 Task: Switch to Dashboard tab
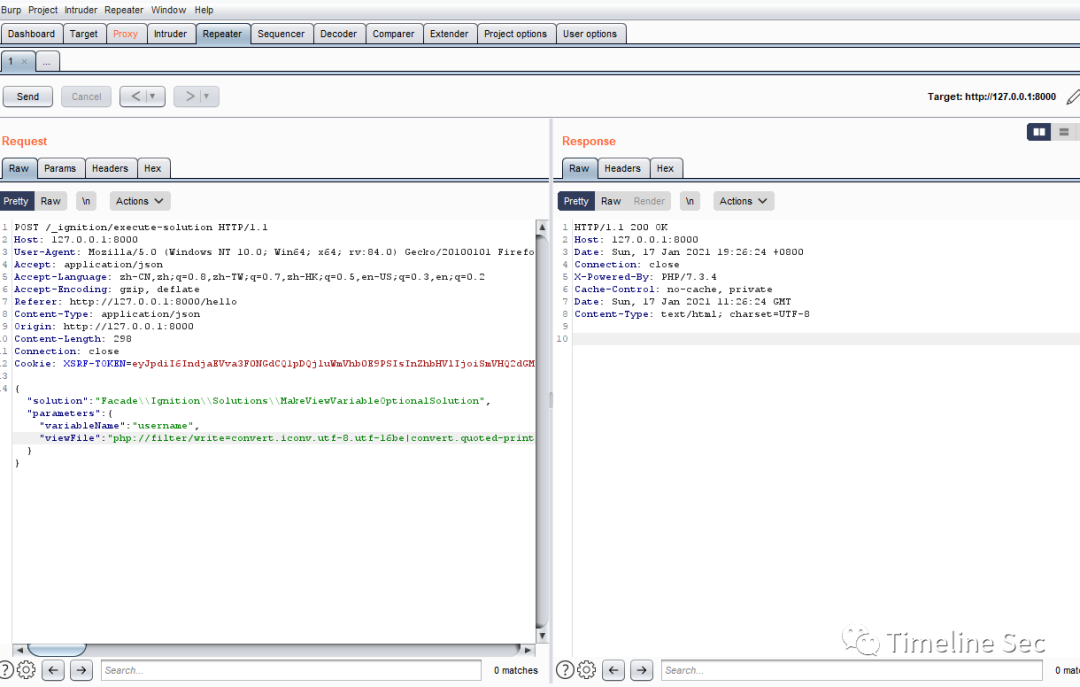point(32,34)
